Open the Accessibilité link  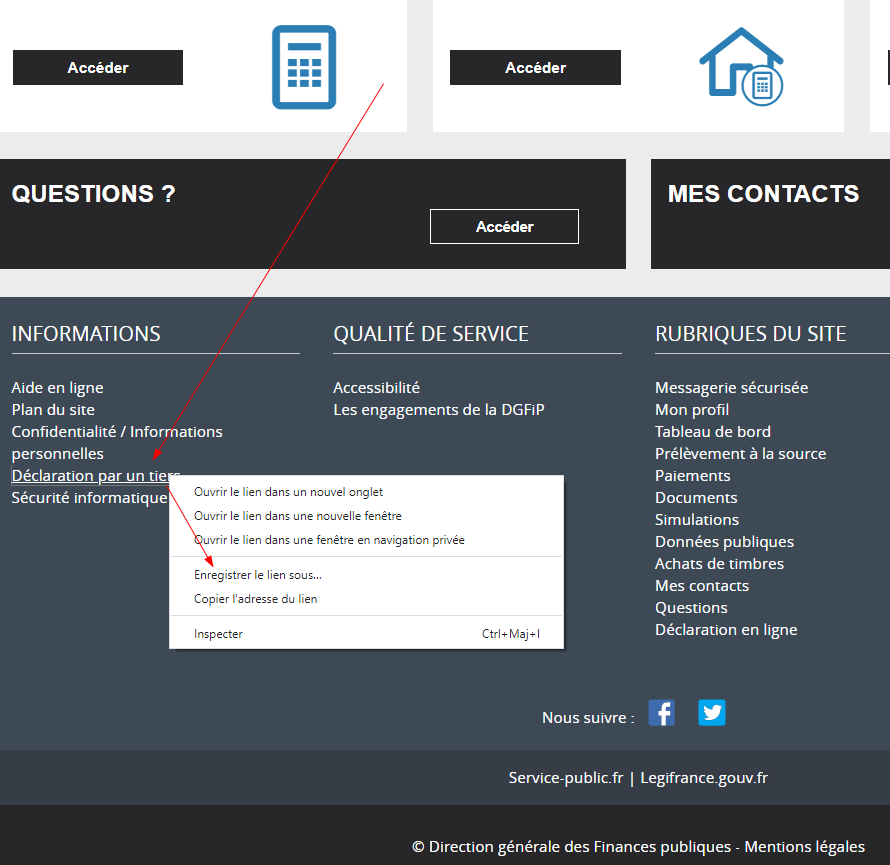tap(376, 388)
